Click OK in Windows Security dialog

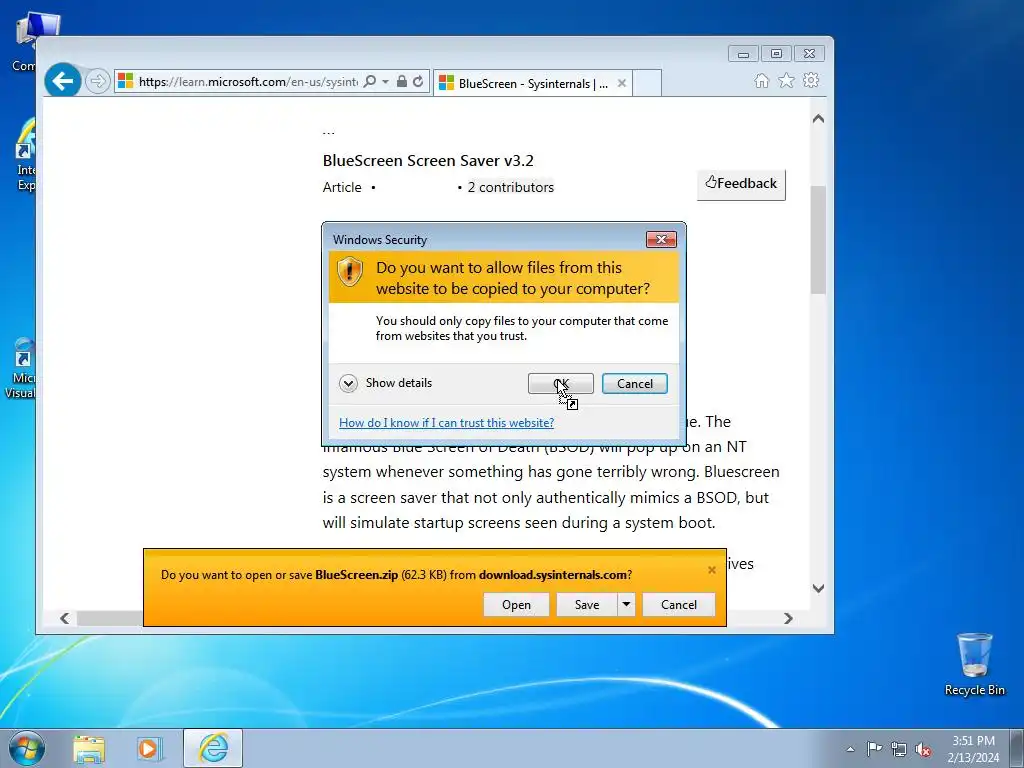[560, 384]
